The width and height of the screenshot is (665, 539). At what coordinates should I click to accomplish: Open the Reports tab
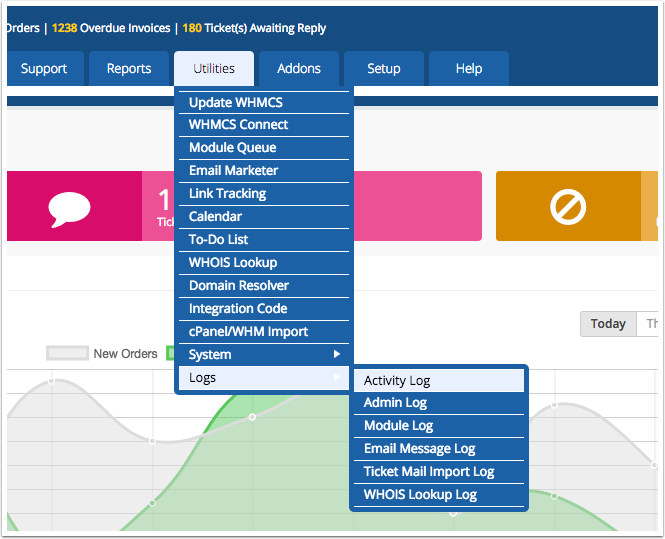(x=129, y=69)
